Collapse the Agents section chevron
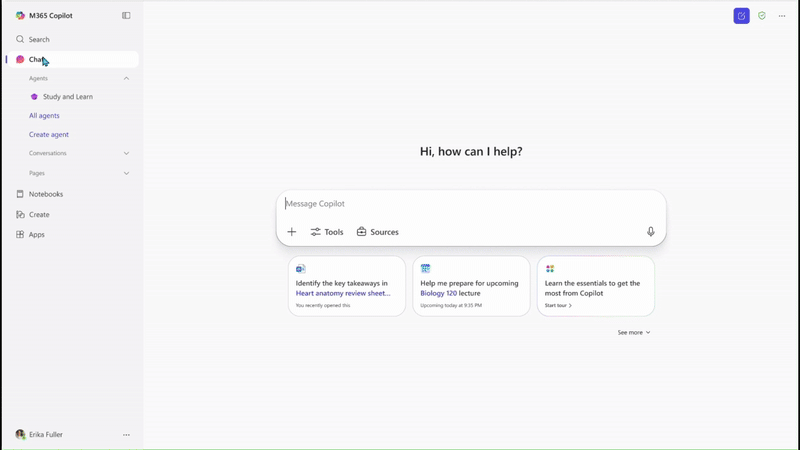Viewport: 800px width, 450px height. (126, 79)
